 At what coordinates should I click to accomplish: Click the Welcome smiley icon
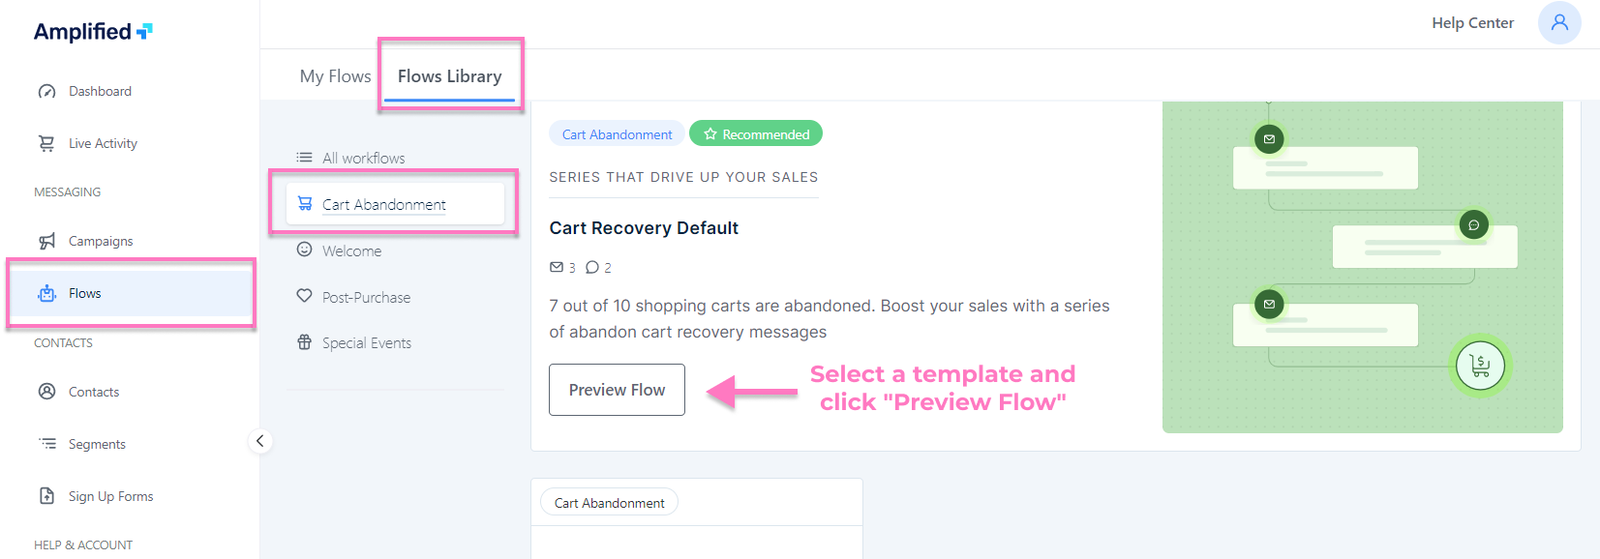(305, 250)
